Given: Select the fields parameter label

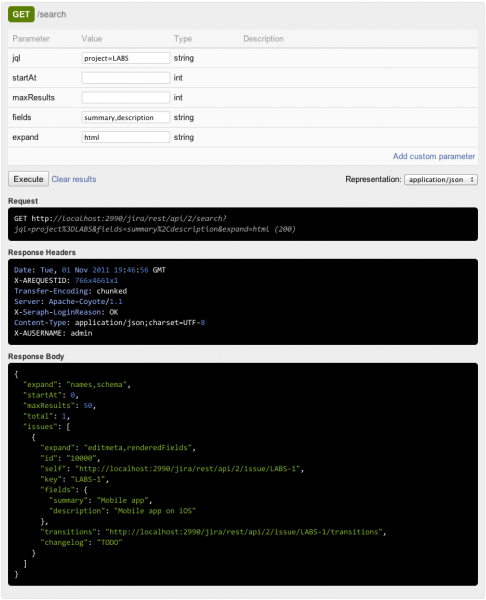Looking at the screenshot, I should point(22,117).
